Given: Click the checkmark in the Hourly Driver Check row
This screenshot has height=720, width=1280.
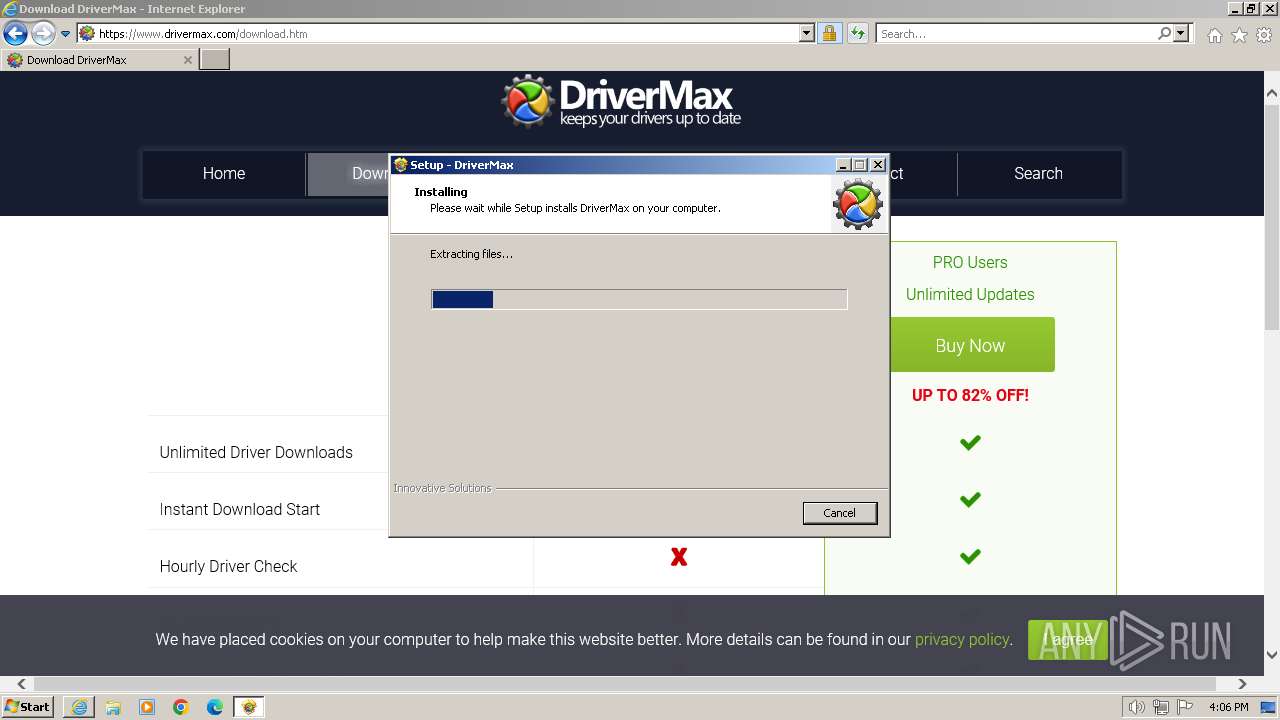Looking at the screenshot, I should pos(970,557).
